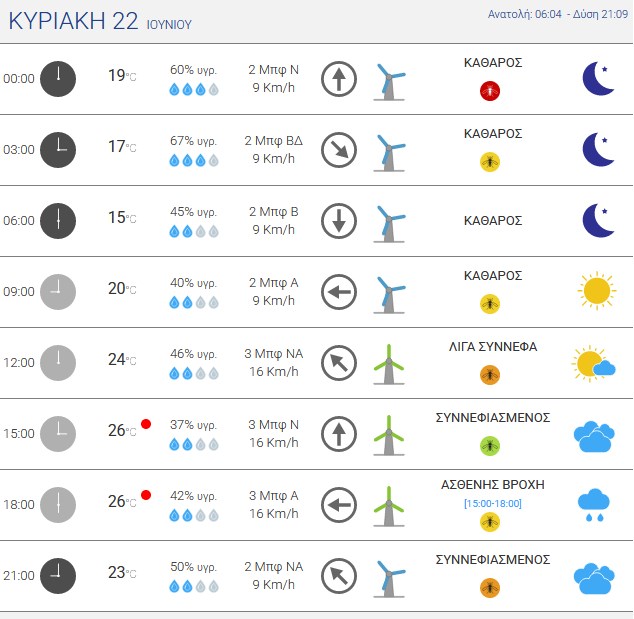The height and width of the screenshot is (619, 634).
Task: Click the humidity droplets at 00:00
Action: (194, 89)
